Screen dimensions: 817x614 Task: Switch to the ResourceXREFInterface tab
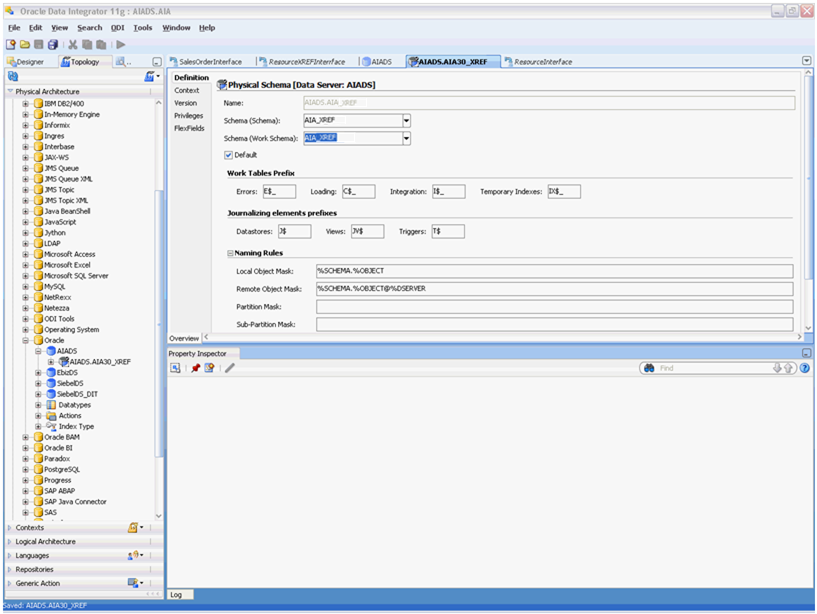pos(302,62)
